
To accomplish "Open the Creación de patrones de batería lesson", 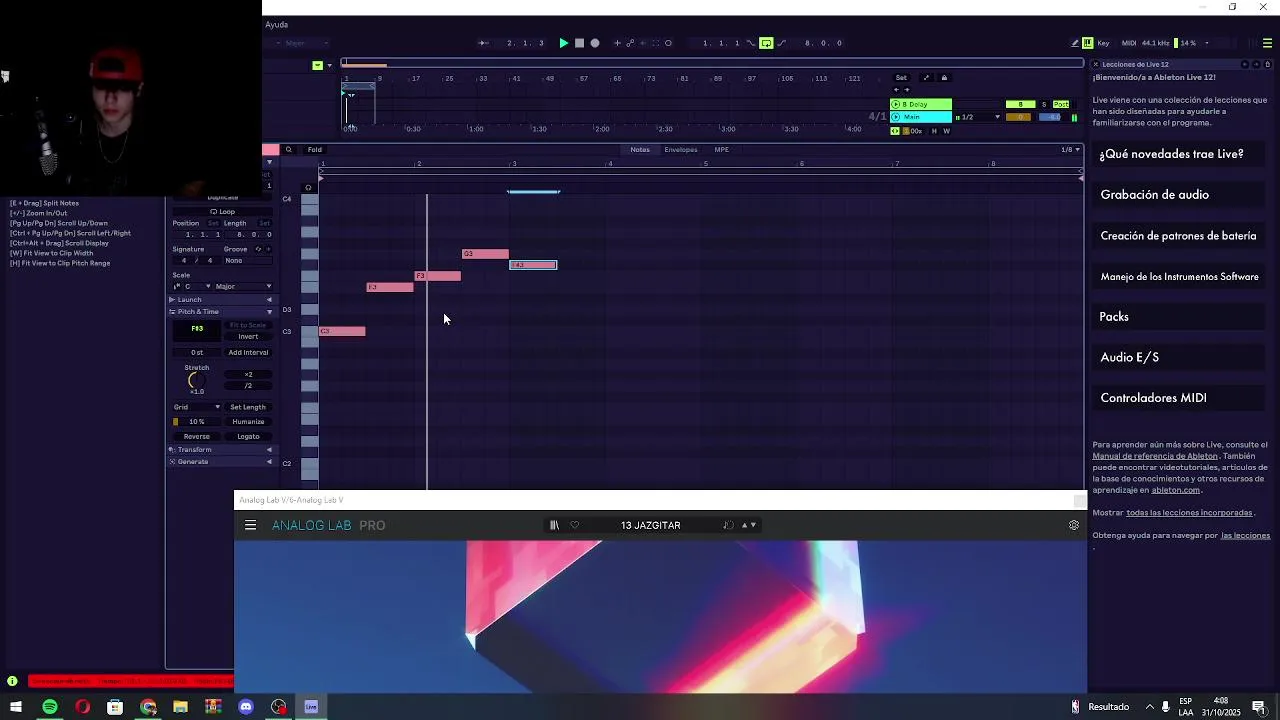I will tap(1178, 236).
